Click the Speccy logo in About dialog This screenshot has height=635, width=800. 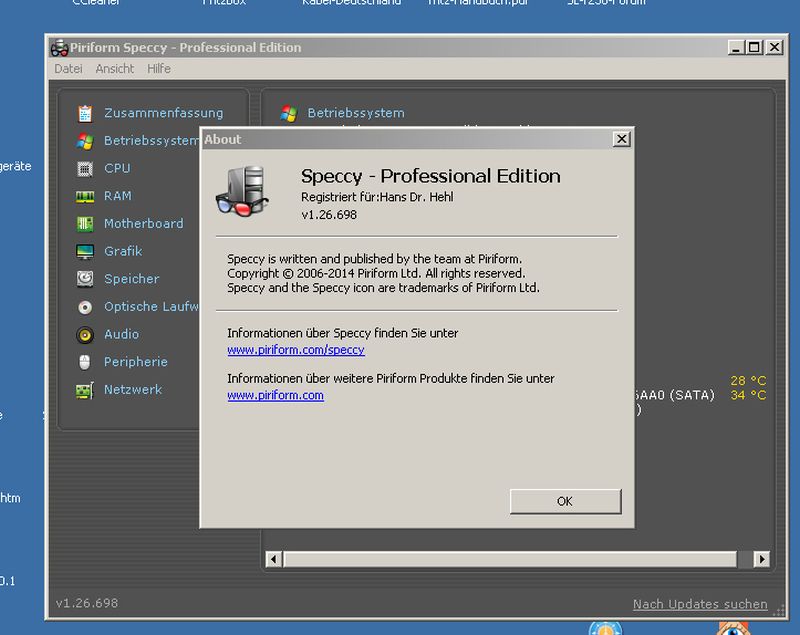point(242,191)
